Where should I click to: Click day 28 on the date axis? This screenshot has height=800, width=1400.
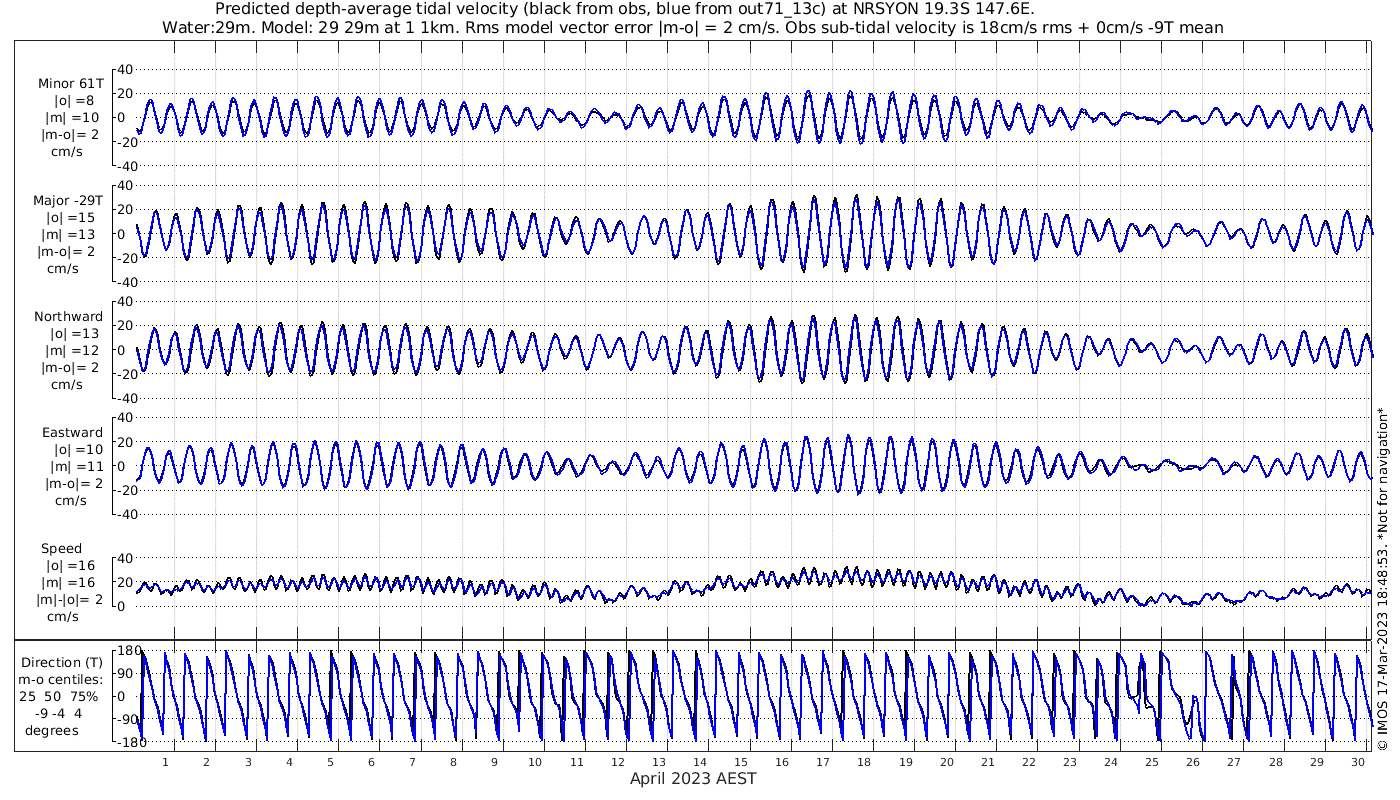pos(1276,762)
